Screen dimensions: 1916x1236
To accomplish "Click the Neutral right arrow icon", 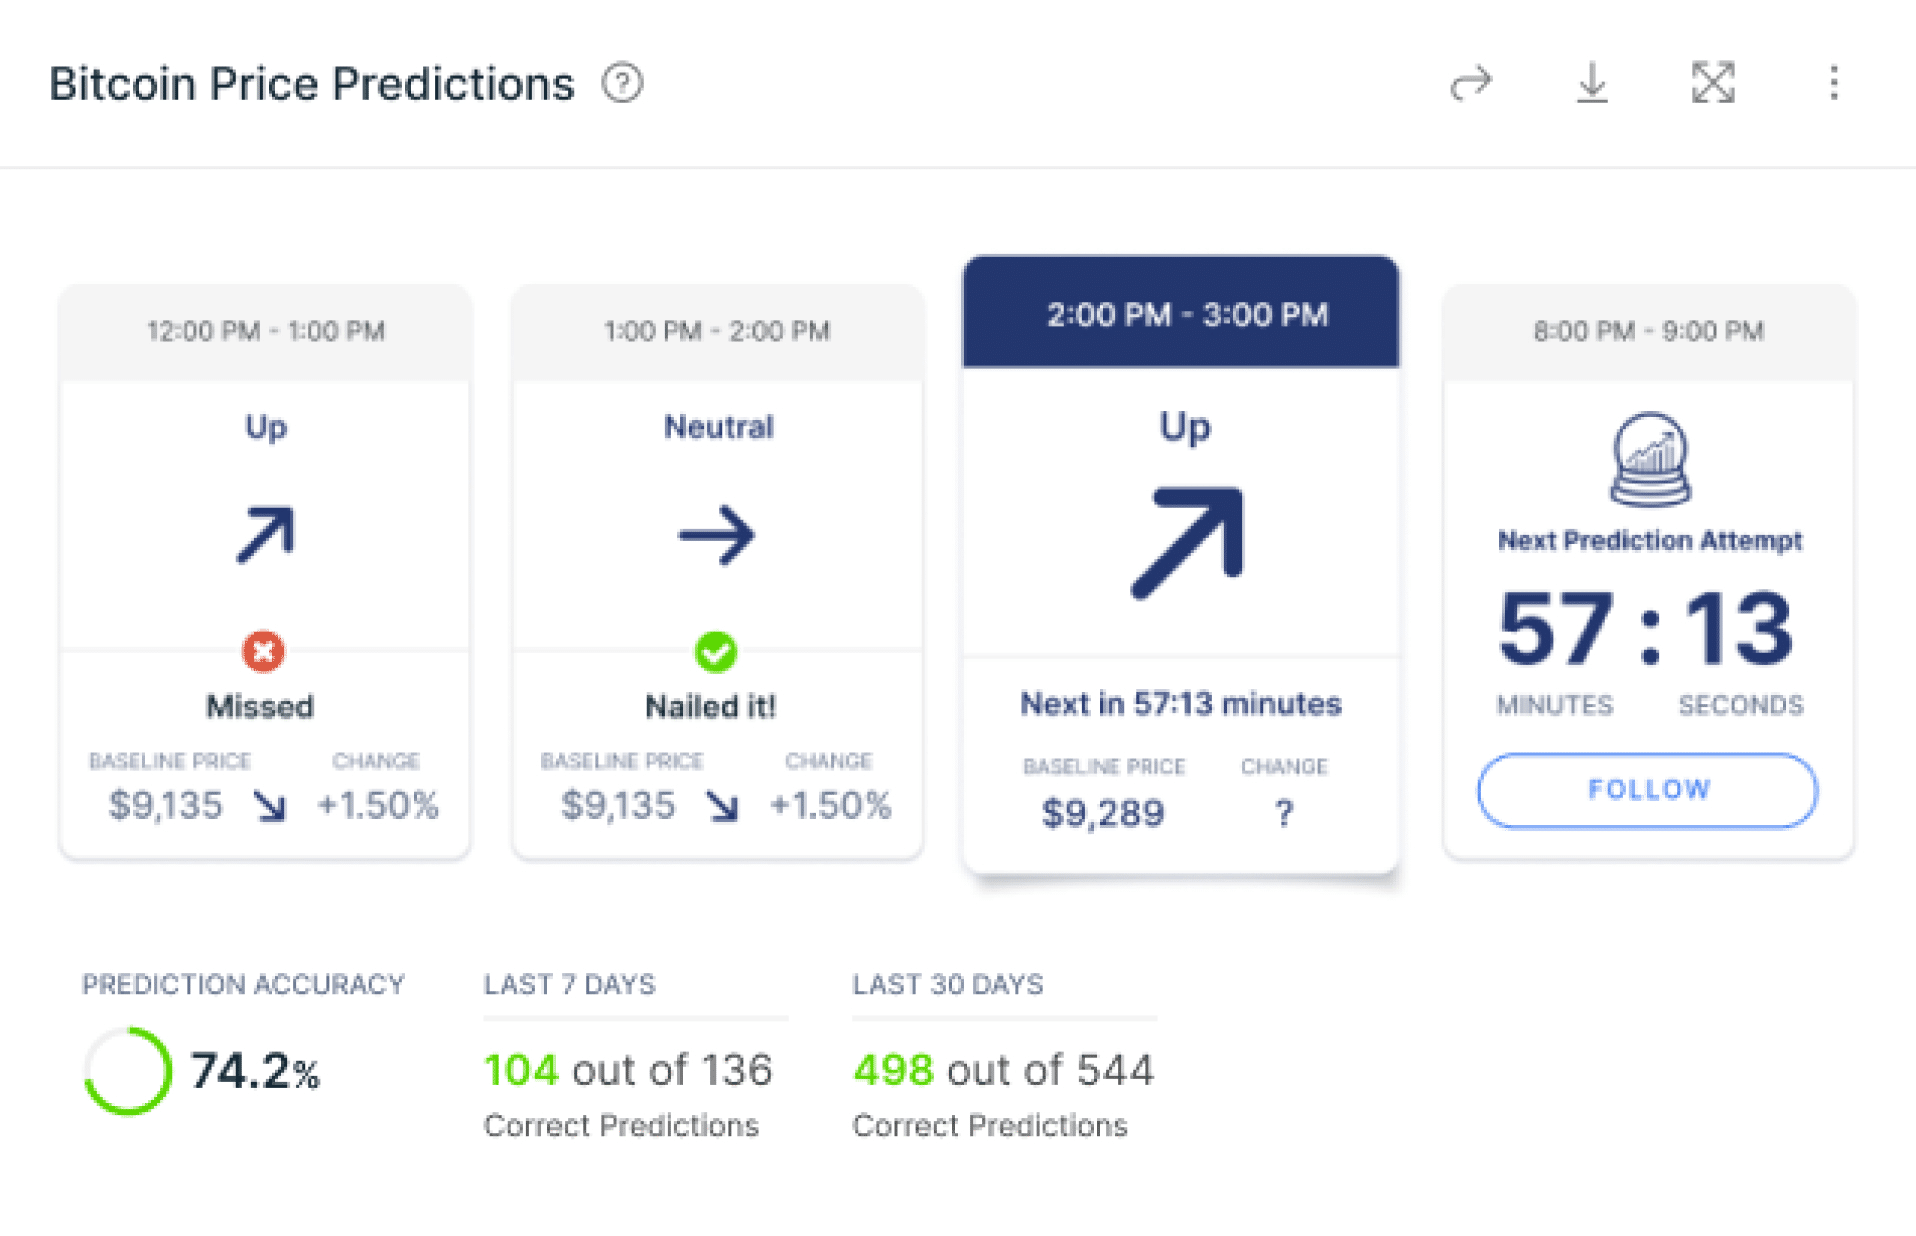I will (717, 536).
